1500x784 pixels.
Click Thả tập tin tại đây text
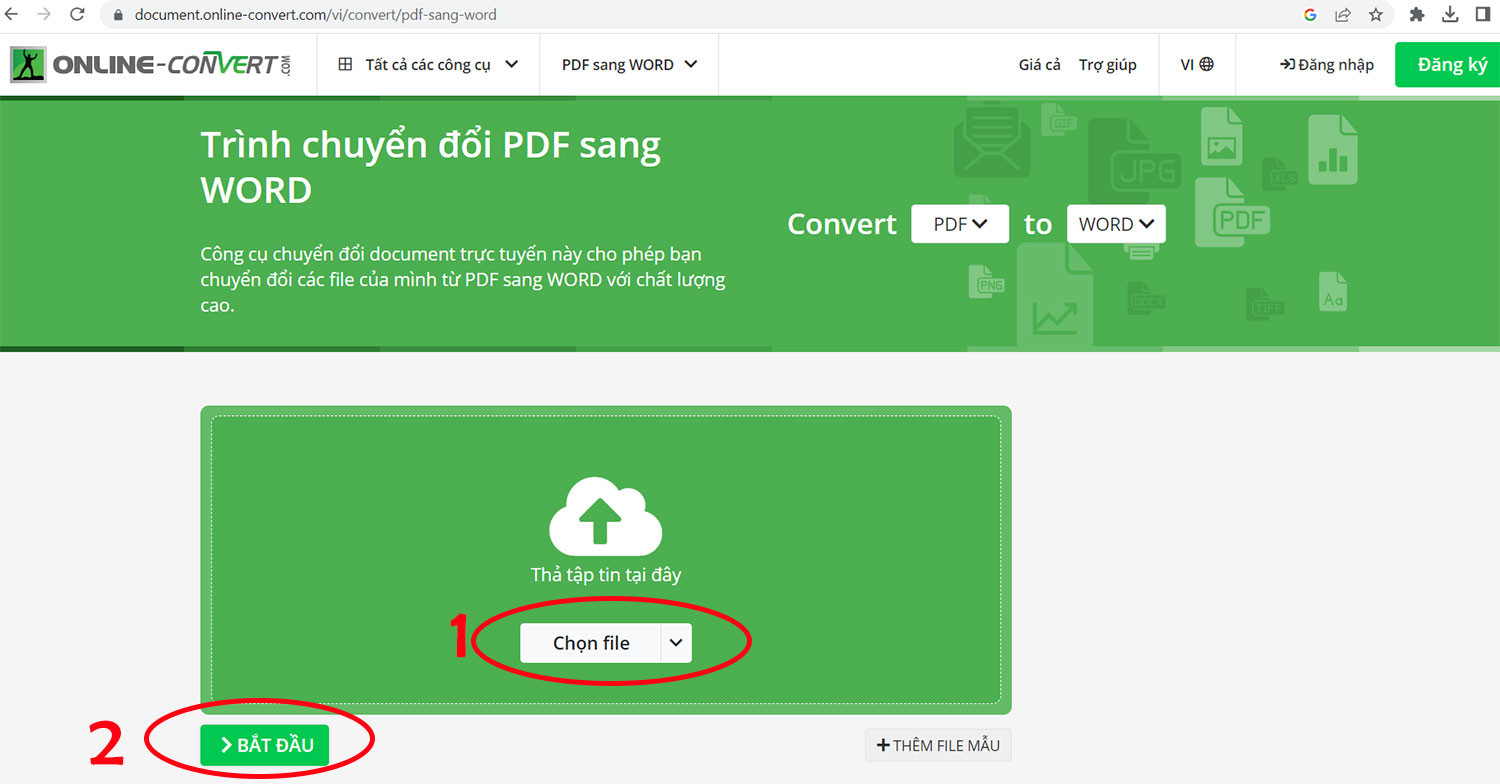point(606,575)
